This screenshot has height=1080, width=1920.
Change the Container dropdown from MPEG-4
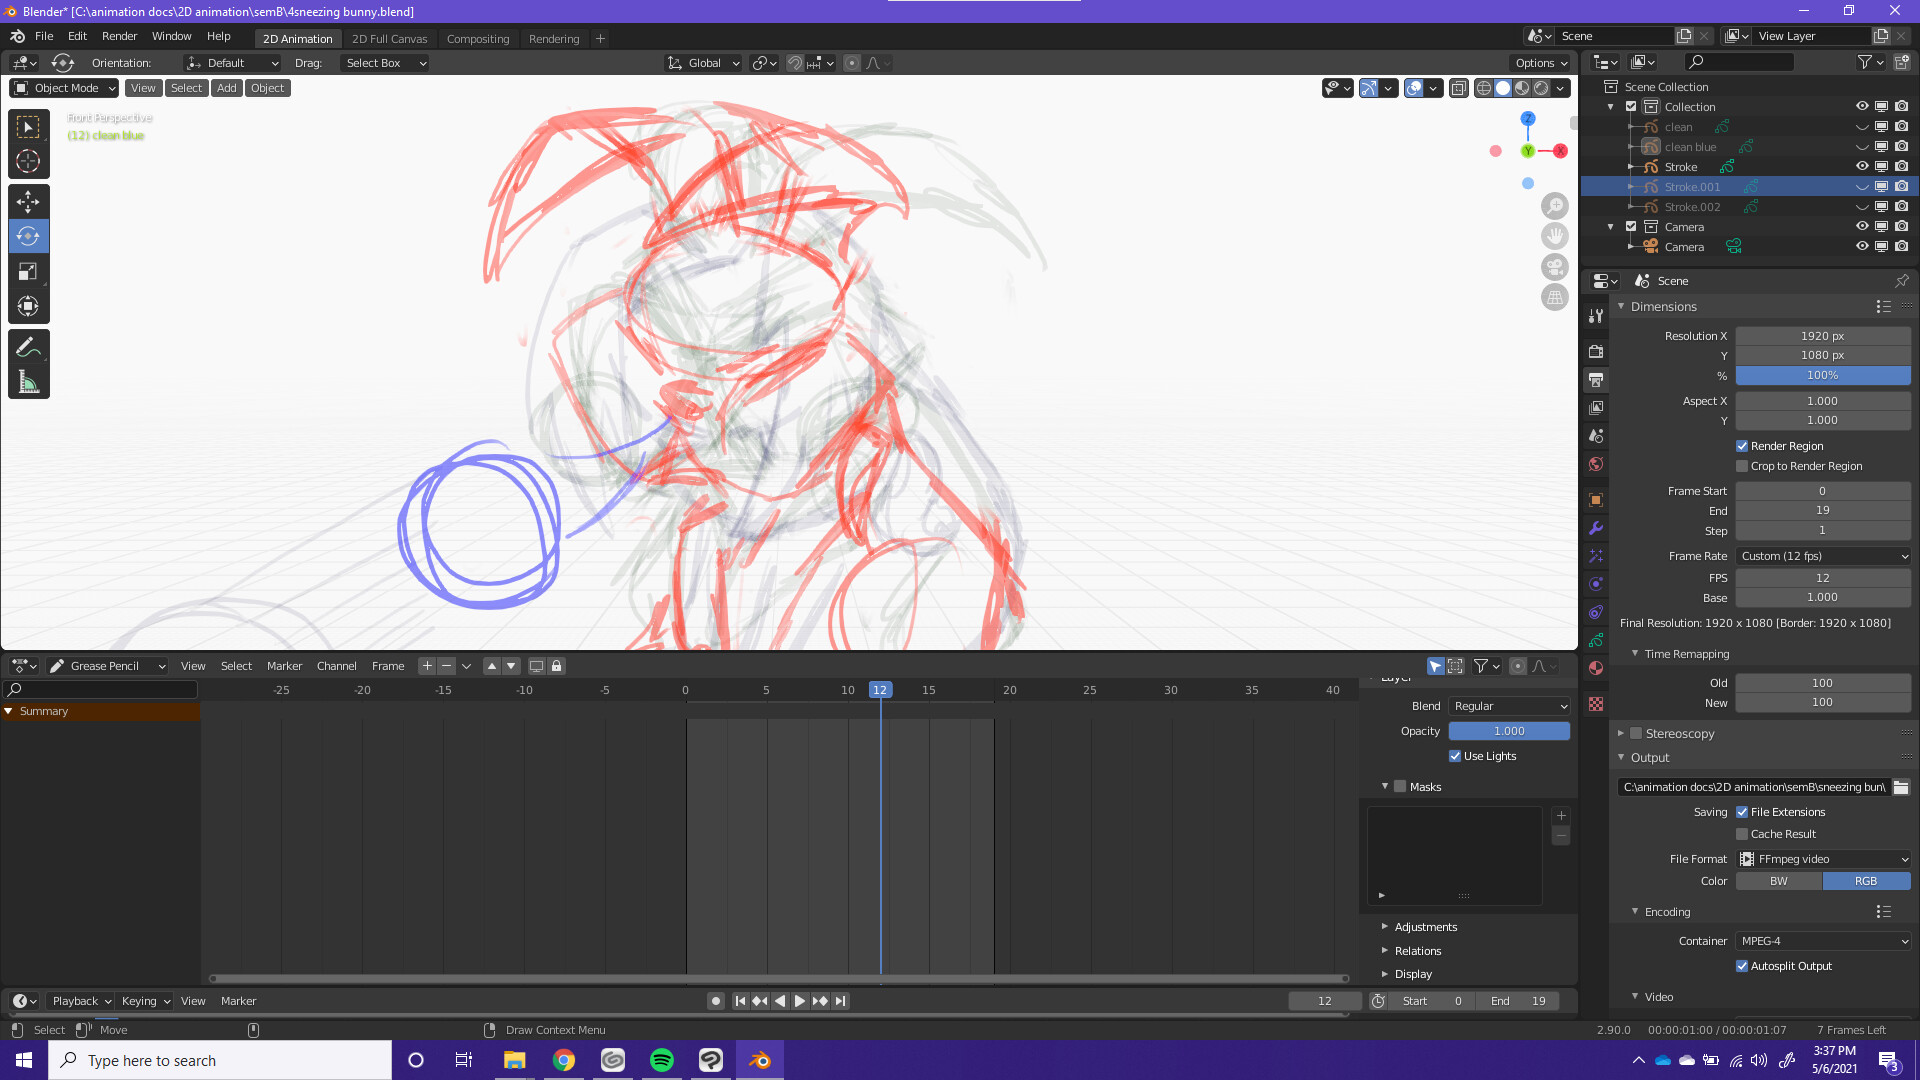pos(1823,941)
